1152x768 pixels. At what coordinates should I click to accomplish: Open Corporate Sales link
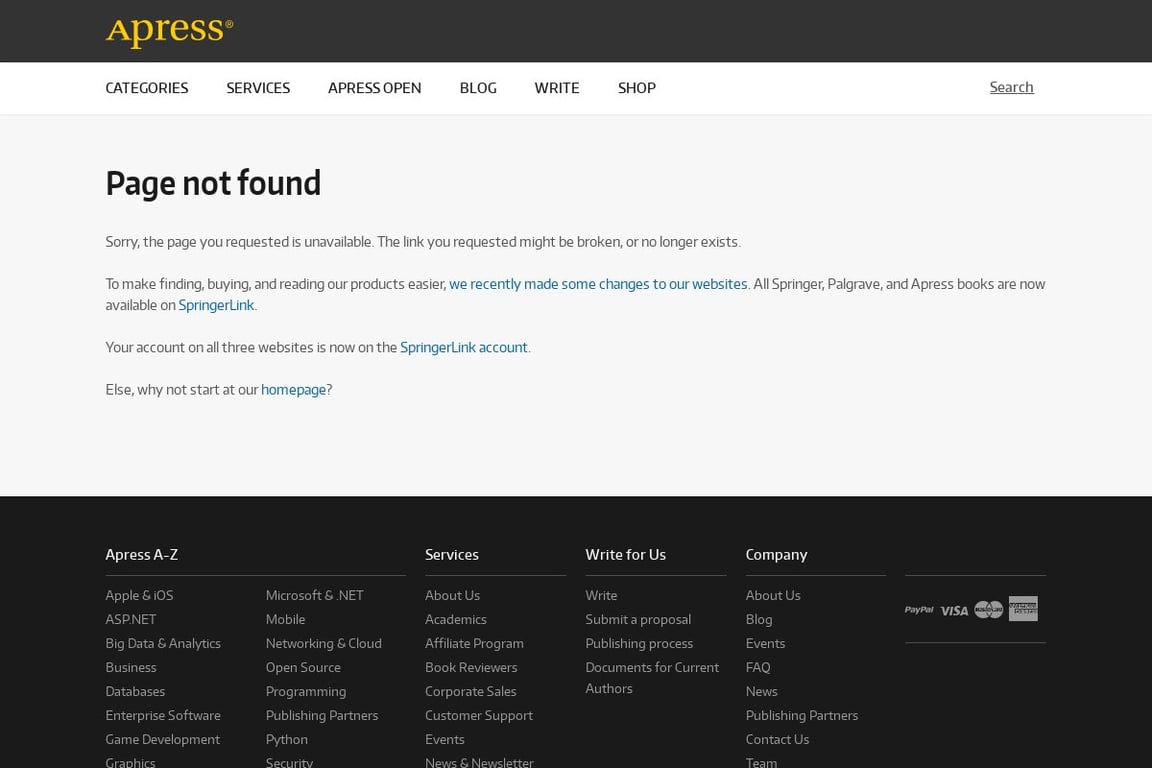click(x=470, y=692)
